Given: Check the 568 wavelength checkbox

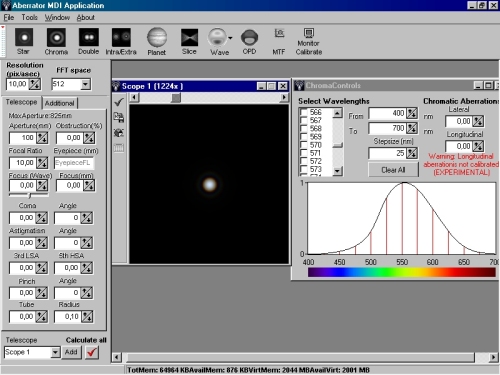Looking at the screenshot, I should click(304, 129).
